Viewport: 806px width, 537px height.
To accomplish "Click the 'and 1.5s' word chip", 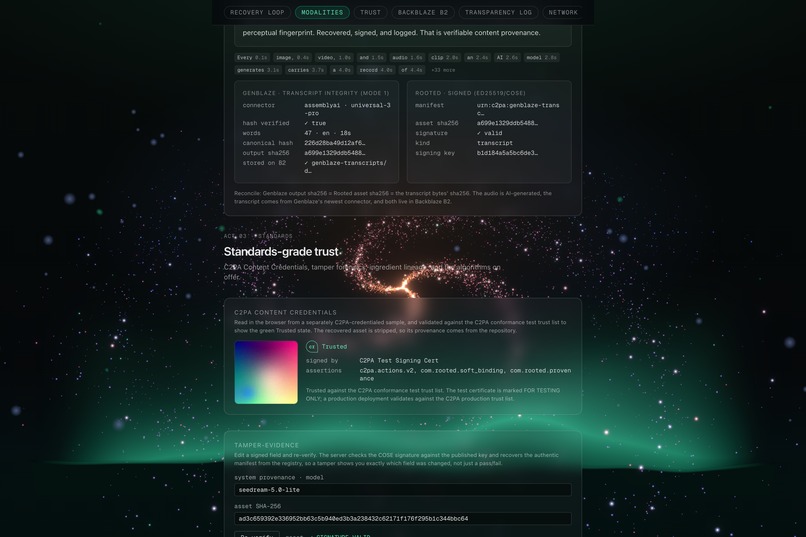I will click(x=372, y=58).
